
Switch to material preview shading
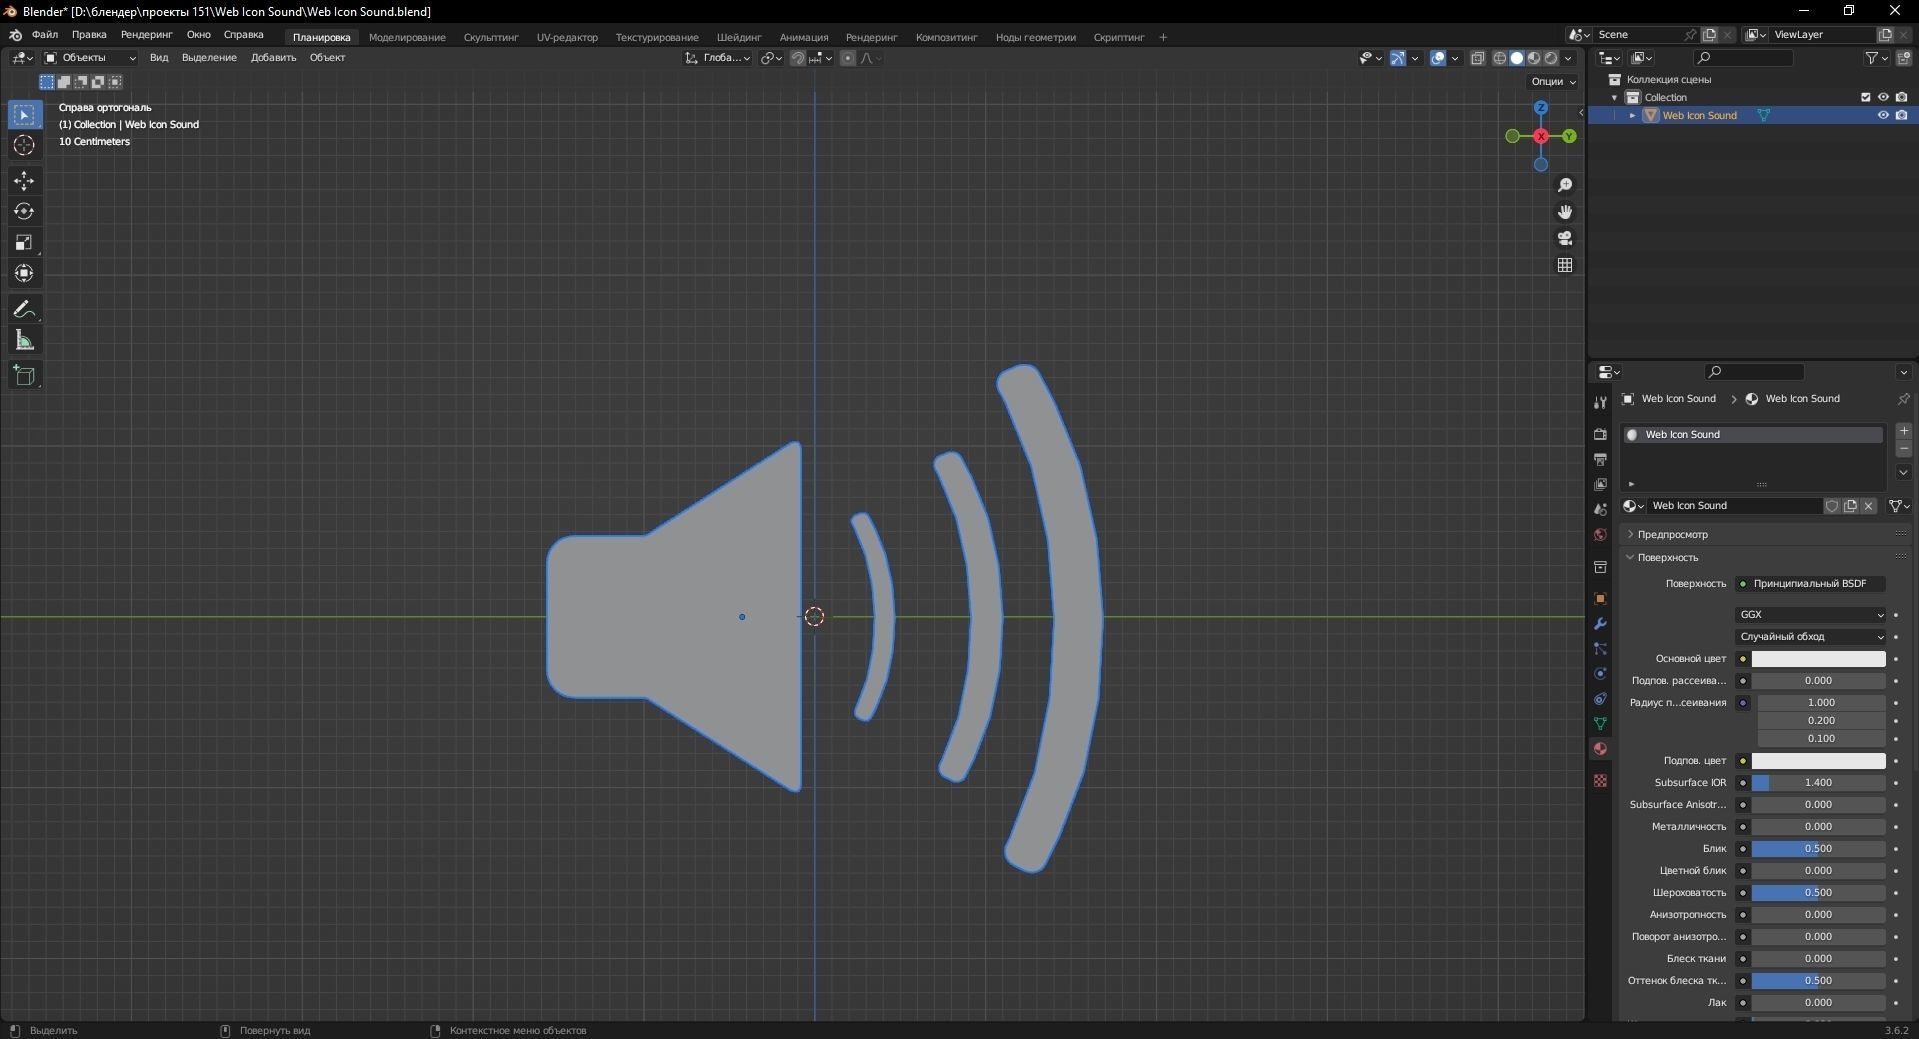(x=1534, y=58)
